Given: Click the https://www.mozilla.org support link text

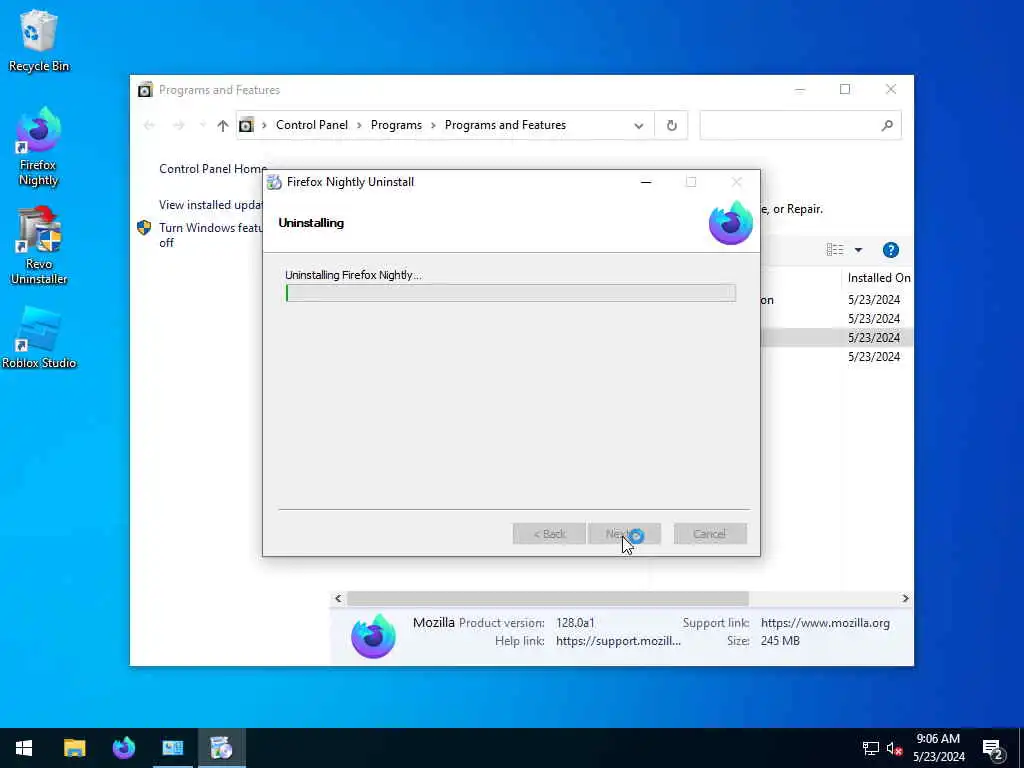Looking at the screenshot, I should tap(825, 623).
